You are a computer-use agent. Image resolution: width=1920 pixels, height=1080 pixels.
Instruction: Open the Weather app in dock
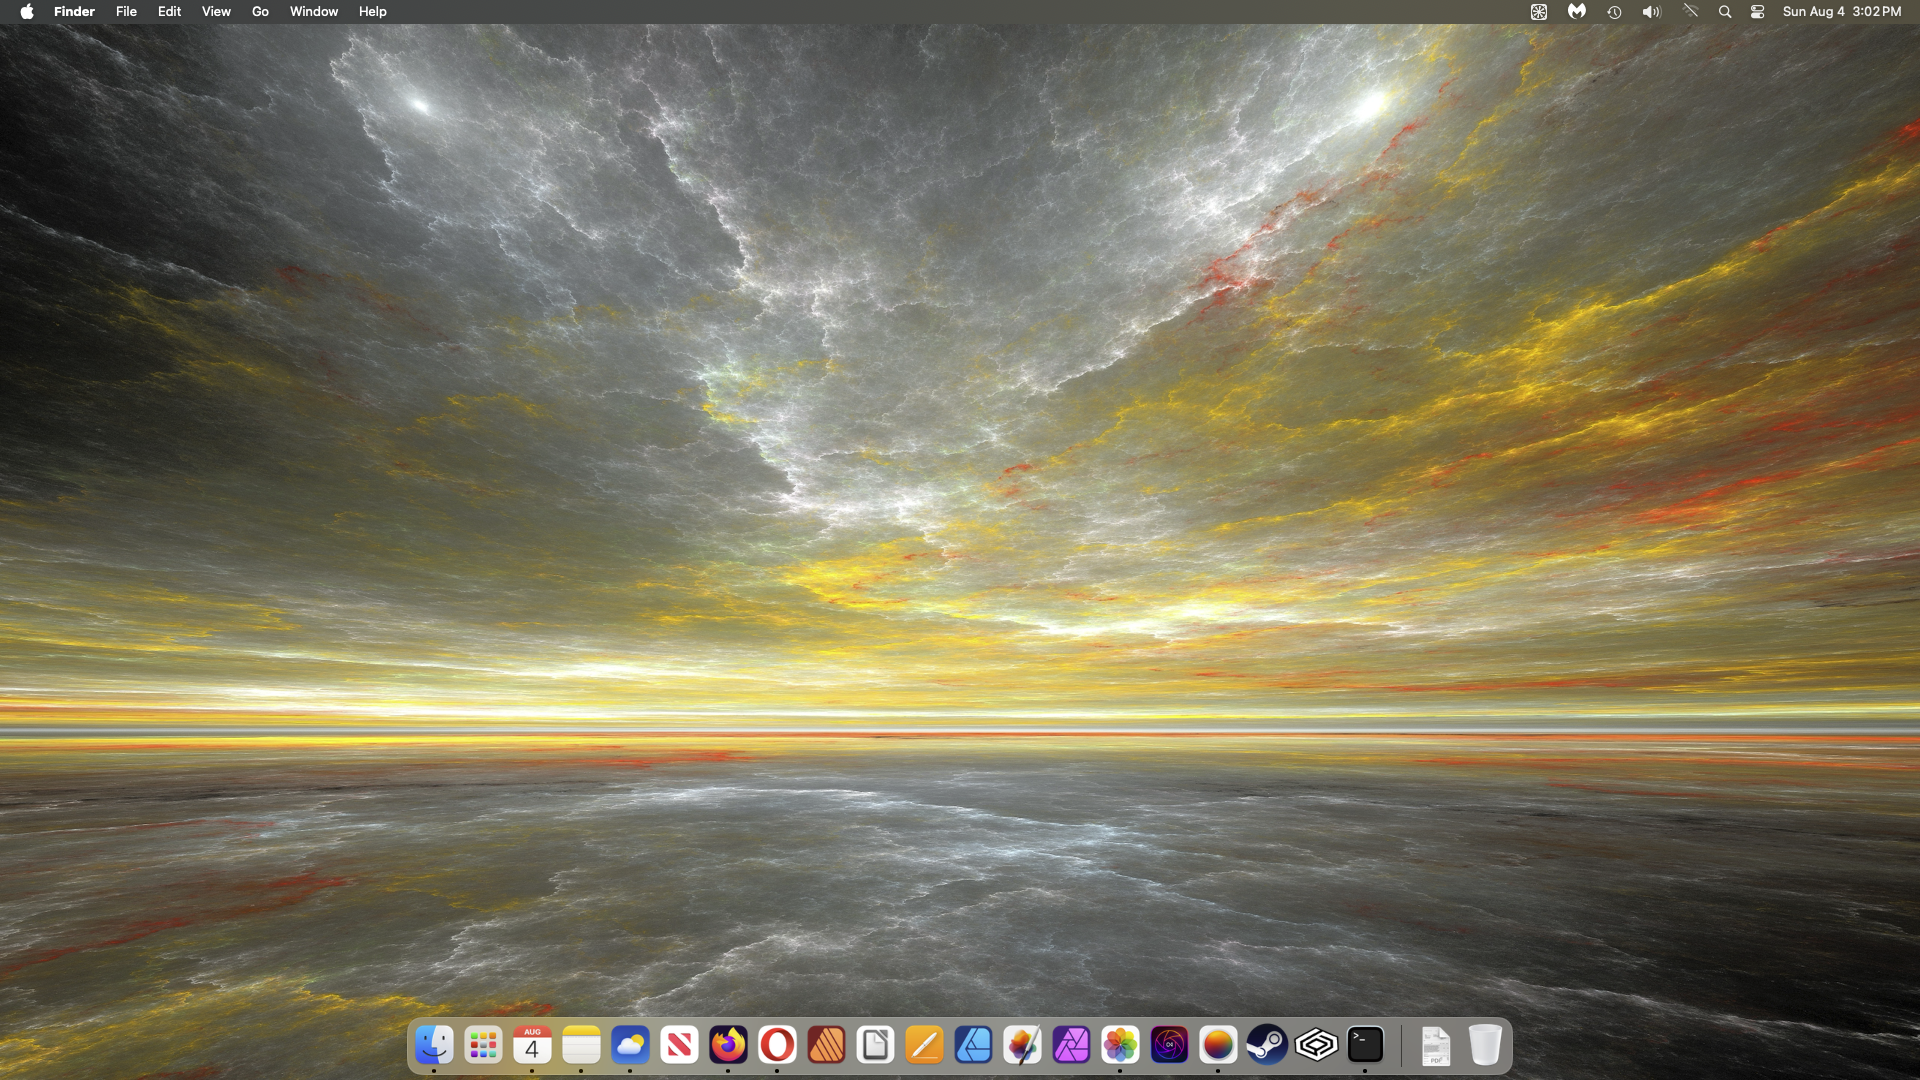click(630, 1045)
